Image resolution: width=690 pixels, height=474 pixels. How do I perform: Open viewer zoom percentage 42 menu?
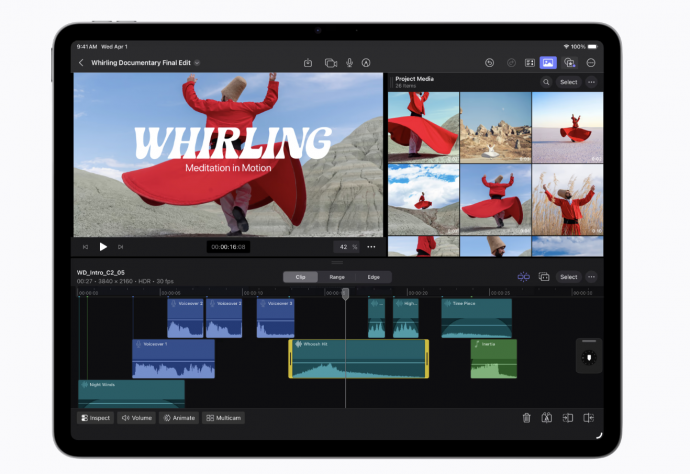click(x=346, y=246)
